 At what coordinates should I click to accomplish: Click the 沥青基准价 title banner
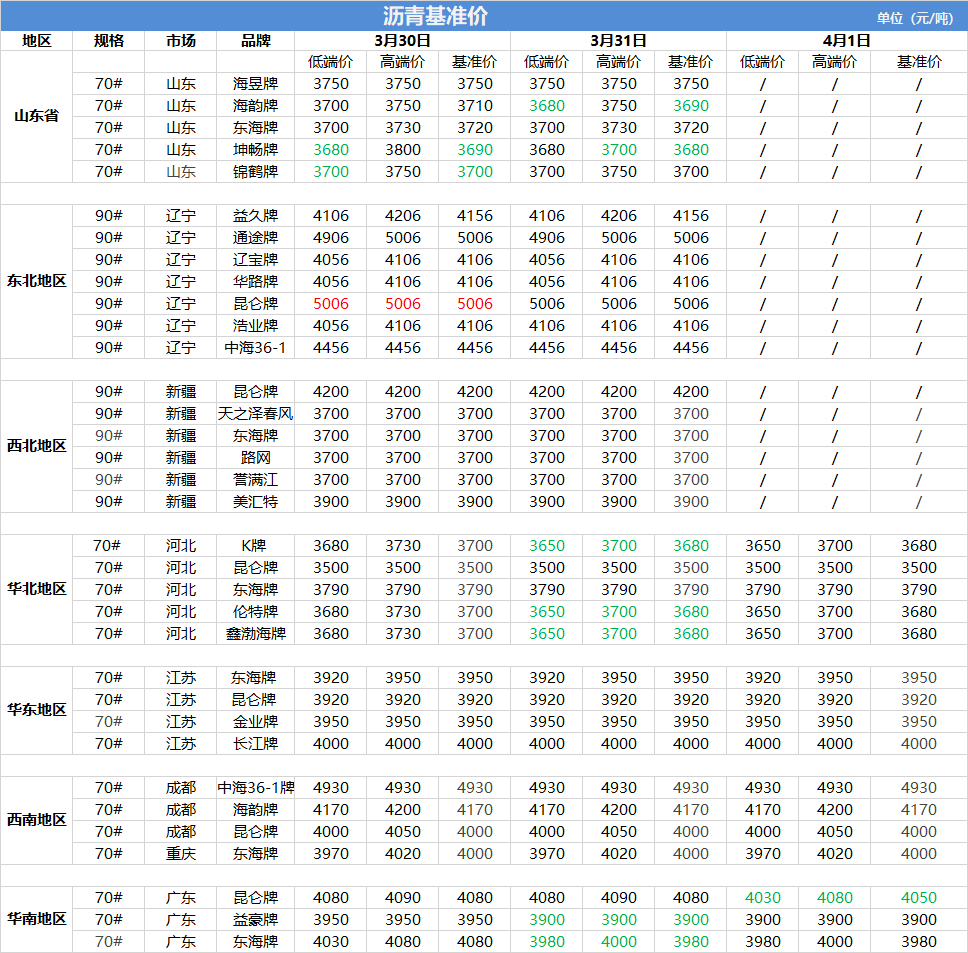436,16
